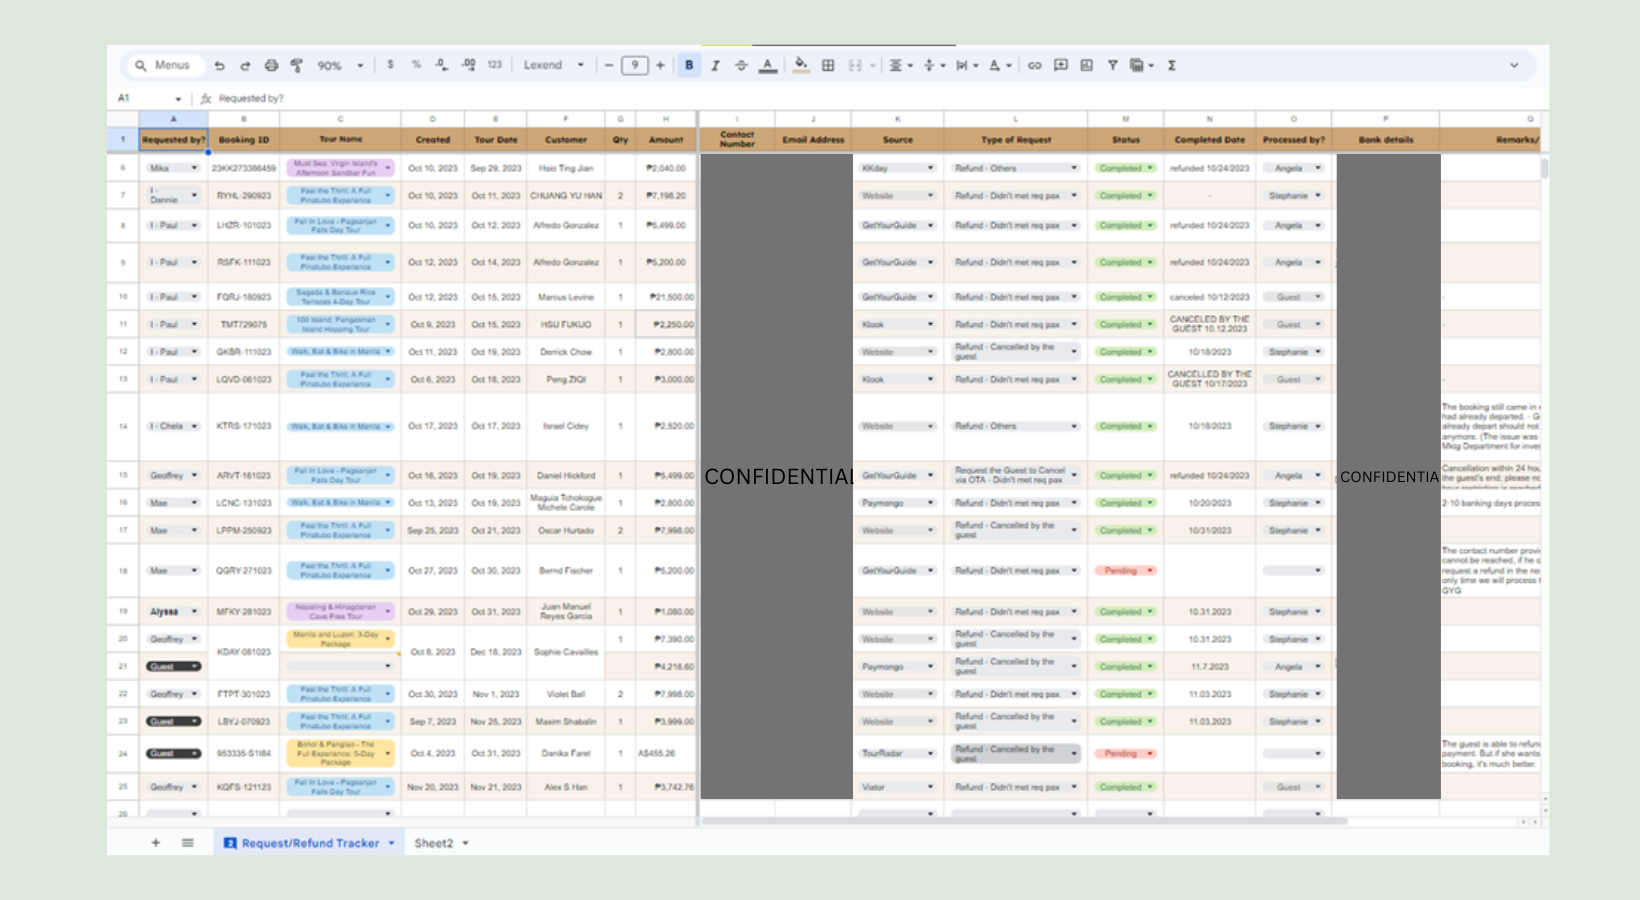Open the Viator source dropdown
The height and width of the screenshot is (900, 1640).
pos(898,787)
